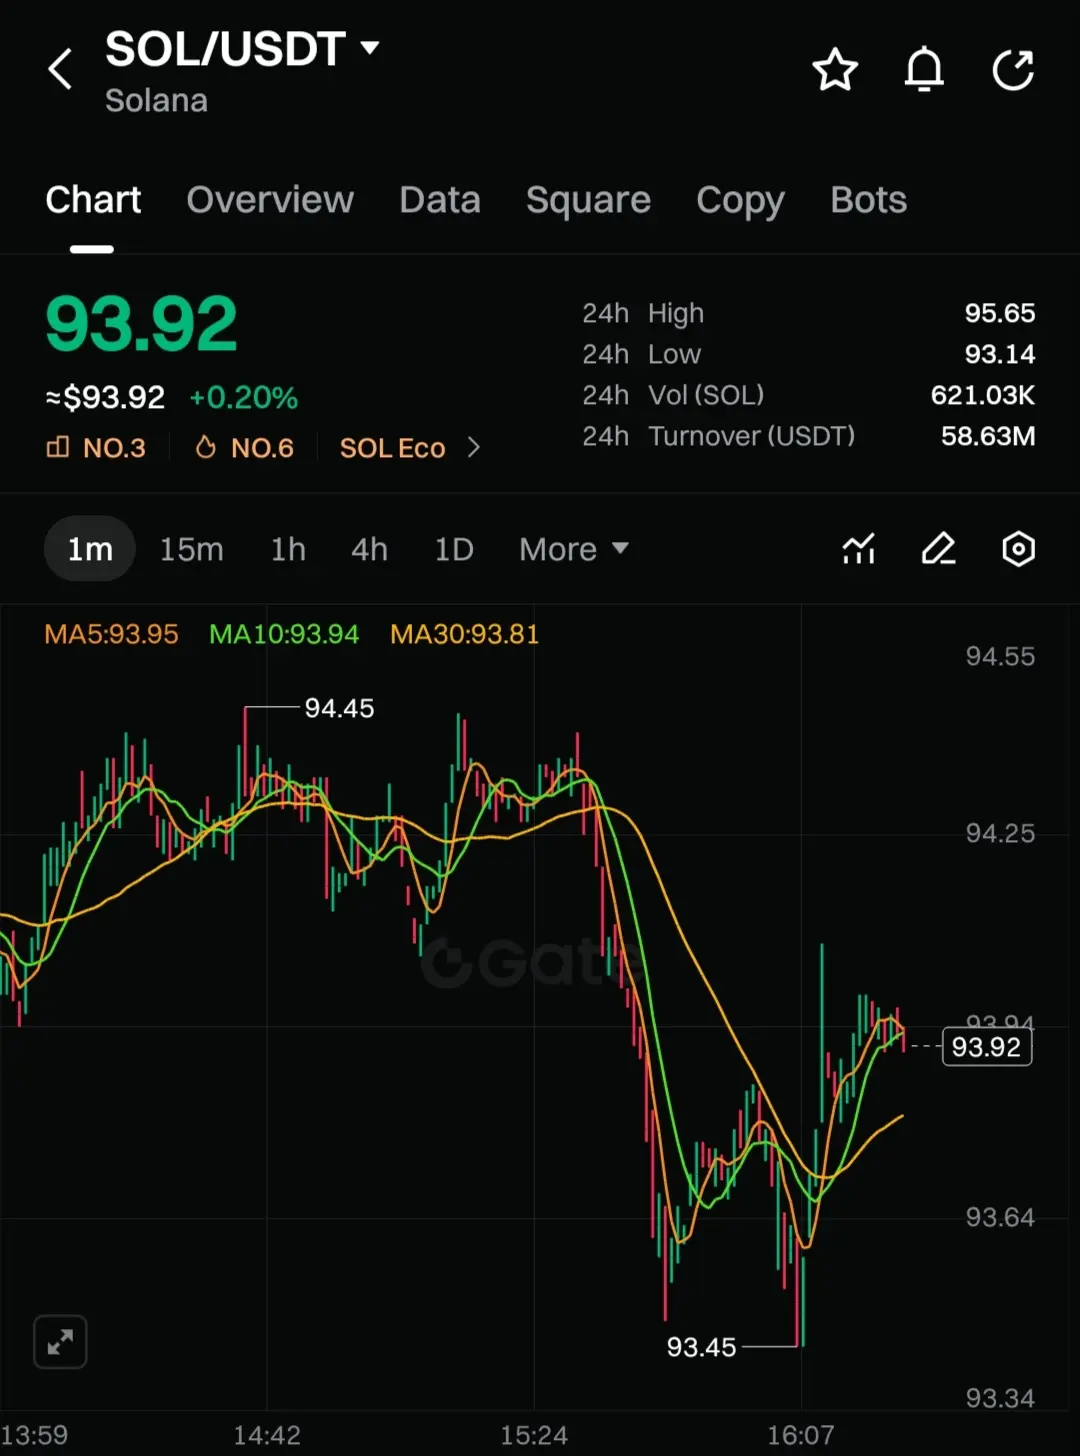The height and width of the screenshot is (1456, 1080).
Task: Open chart indicators icon
Action: [859, 549]
